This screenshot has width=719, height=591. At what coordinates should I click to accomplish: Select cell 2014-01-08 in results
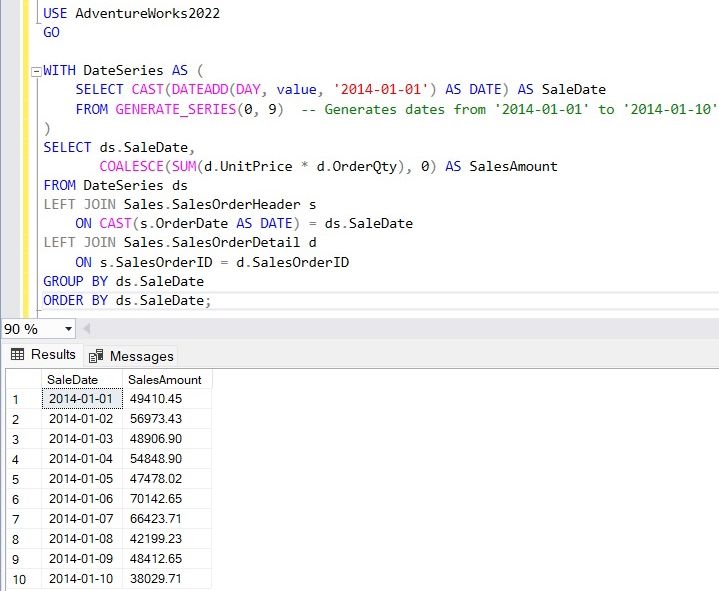coord(82,538)
